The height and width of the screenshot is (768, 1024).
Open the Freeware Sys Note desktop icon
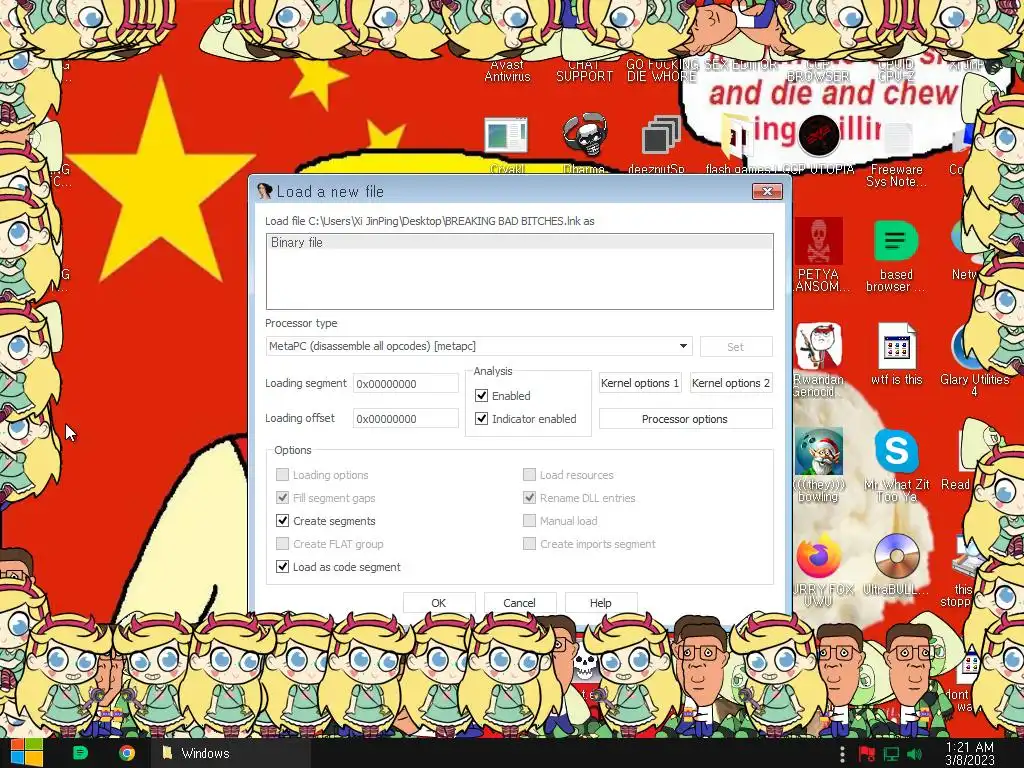[x=897, y=137]
